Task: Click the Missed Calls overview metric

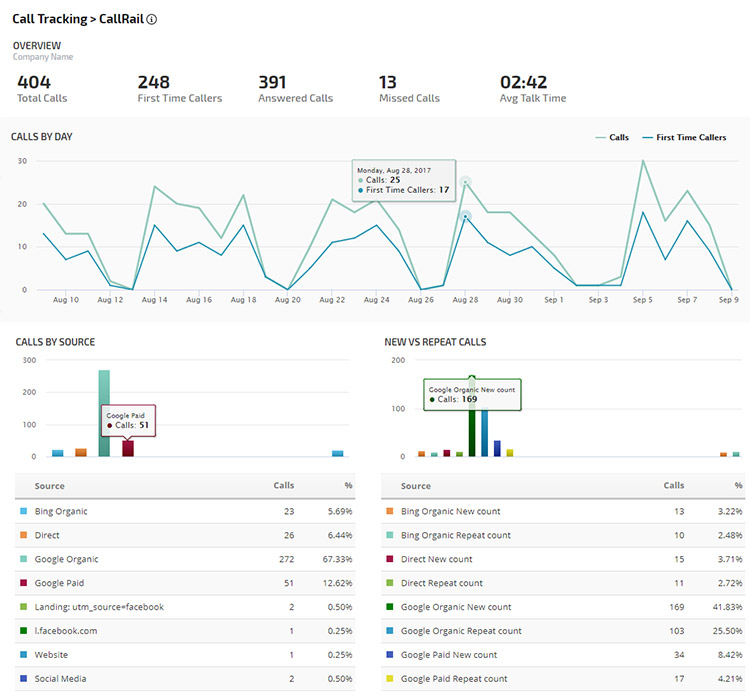Action: coord(408,88)
